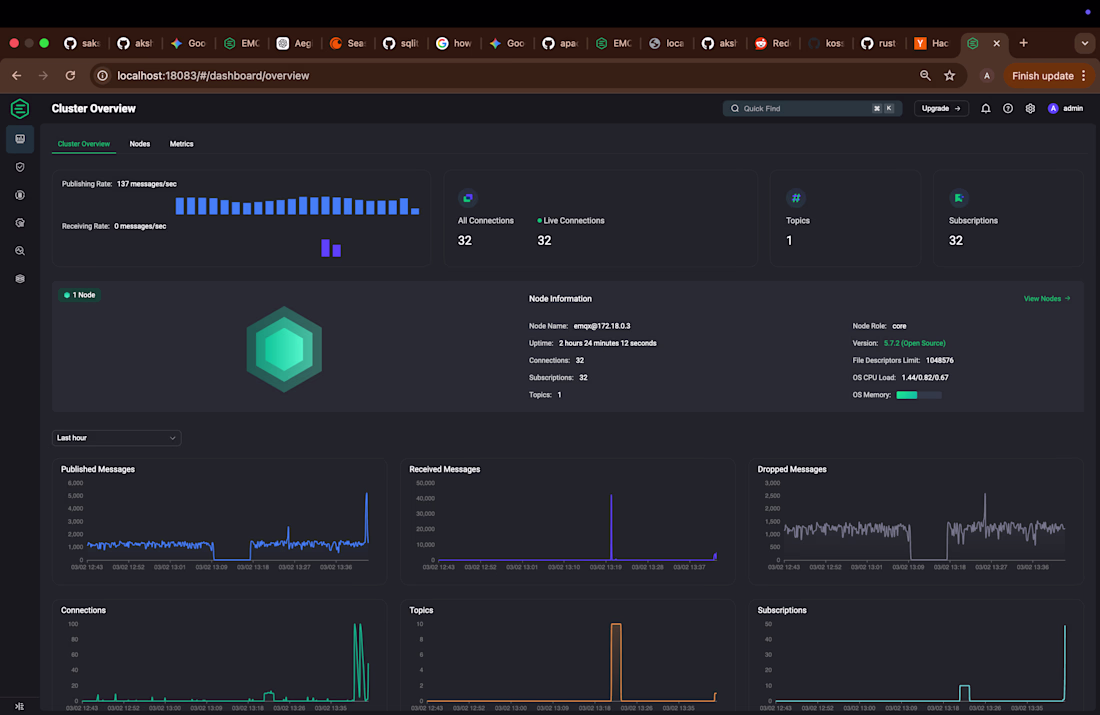This screenshot has height=715, width=1100.
Task: Open the shield Access Control sidebar icon
Action: (x=20, y=167)
